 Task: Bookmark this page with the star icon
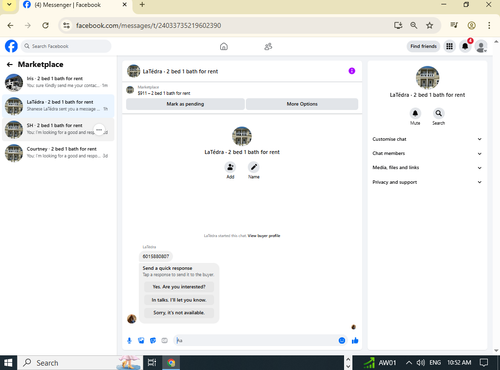430,25
